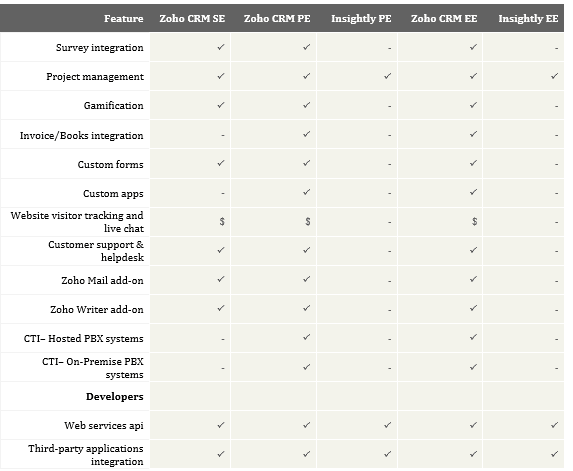Click the Third-party applications checkmark under Insightly PE
Screen dimensions: 573x471
(387, 454)
